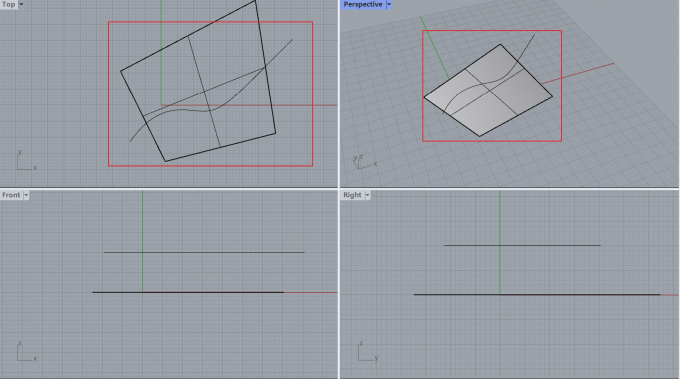Expand the Front viewport menu arrow

26,195
